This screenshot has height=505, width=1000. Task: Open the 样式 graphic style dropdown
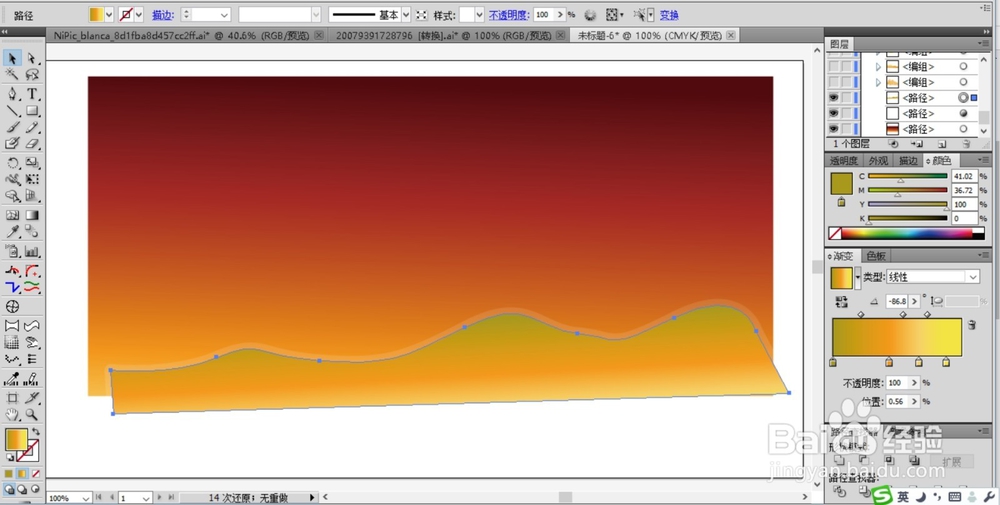(480, 15)
